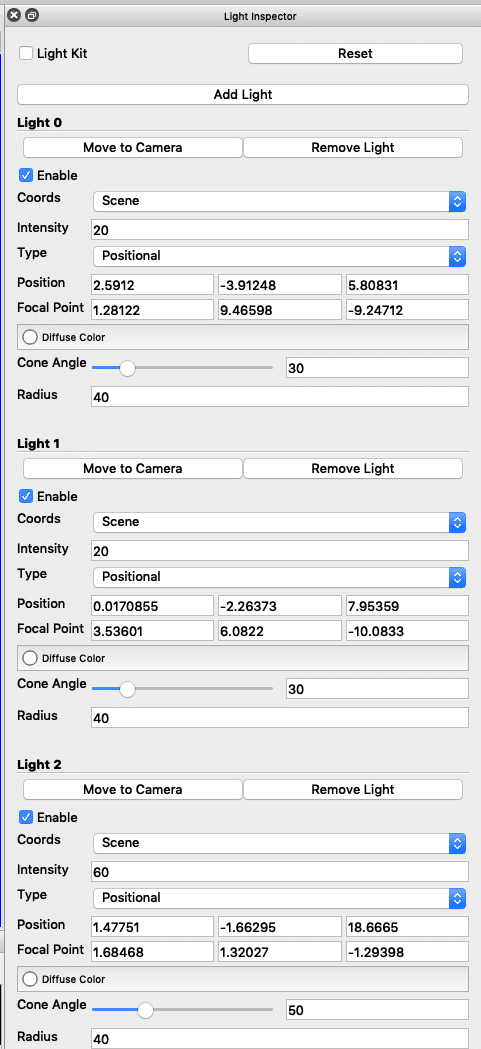Screen dimensions: 481x1049
Task: Open Light 1 Type dropdown showing Positional
Action: [x=280, y=577]
